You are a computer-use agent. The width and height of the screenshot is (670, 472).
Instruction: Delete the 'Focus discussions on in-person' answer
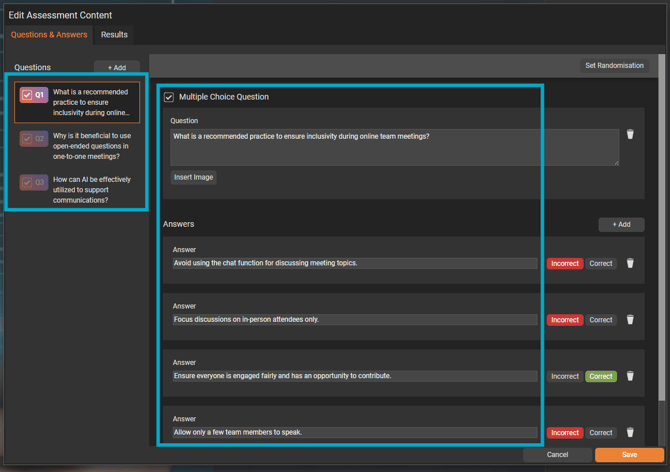(x=630, y=320)
